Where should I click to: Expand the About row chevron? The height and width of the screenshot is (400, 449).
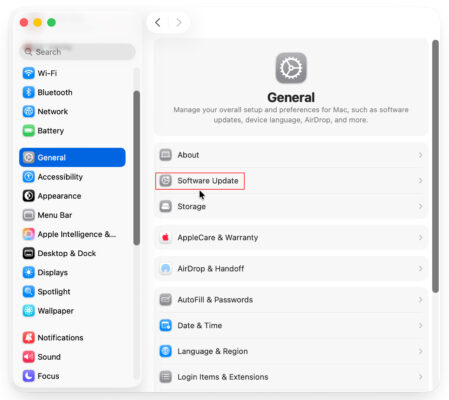pos(420,155)
